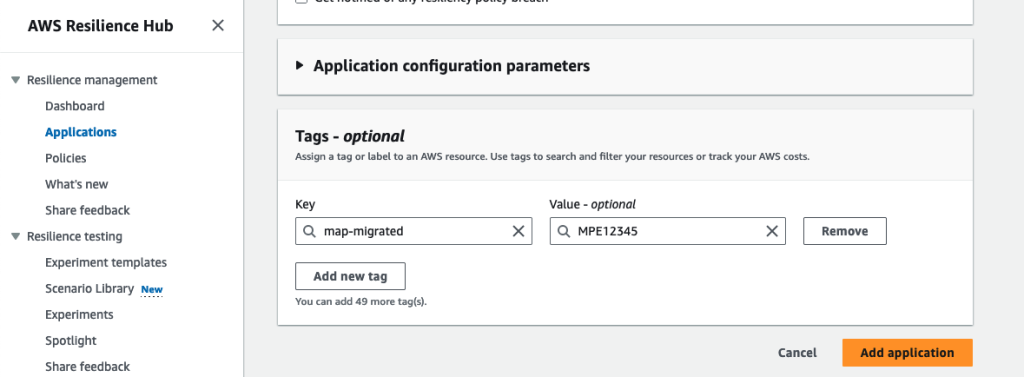Focus the Value input field

[x=667, y=231]
